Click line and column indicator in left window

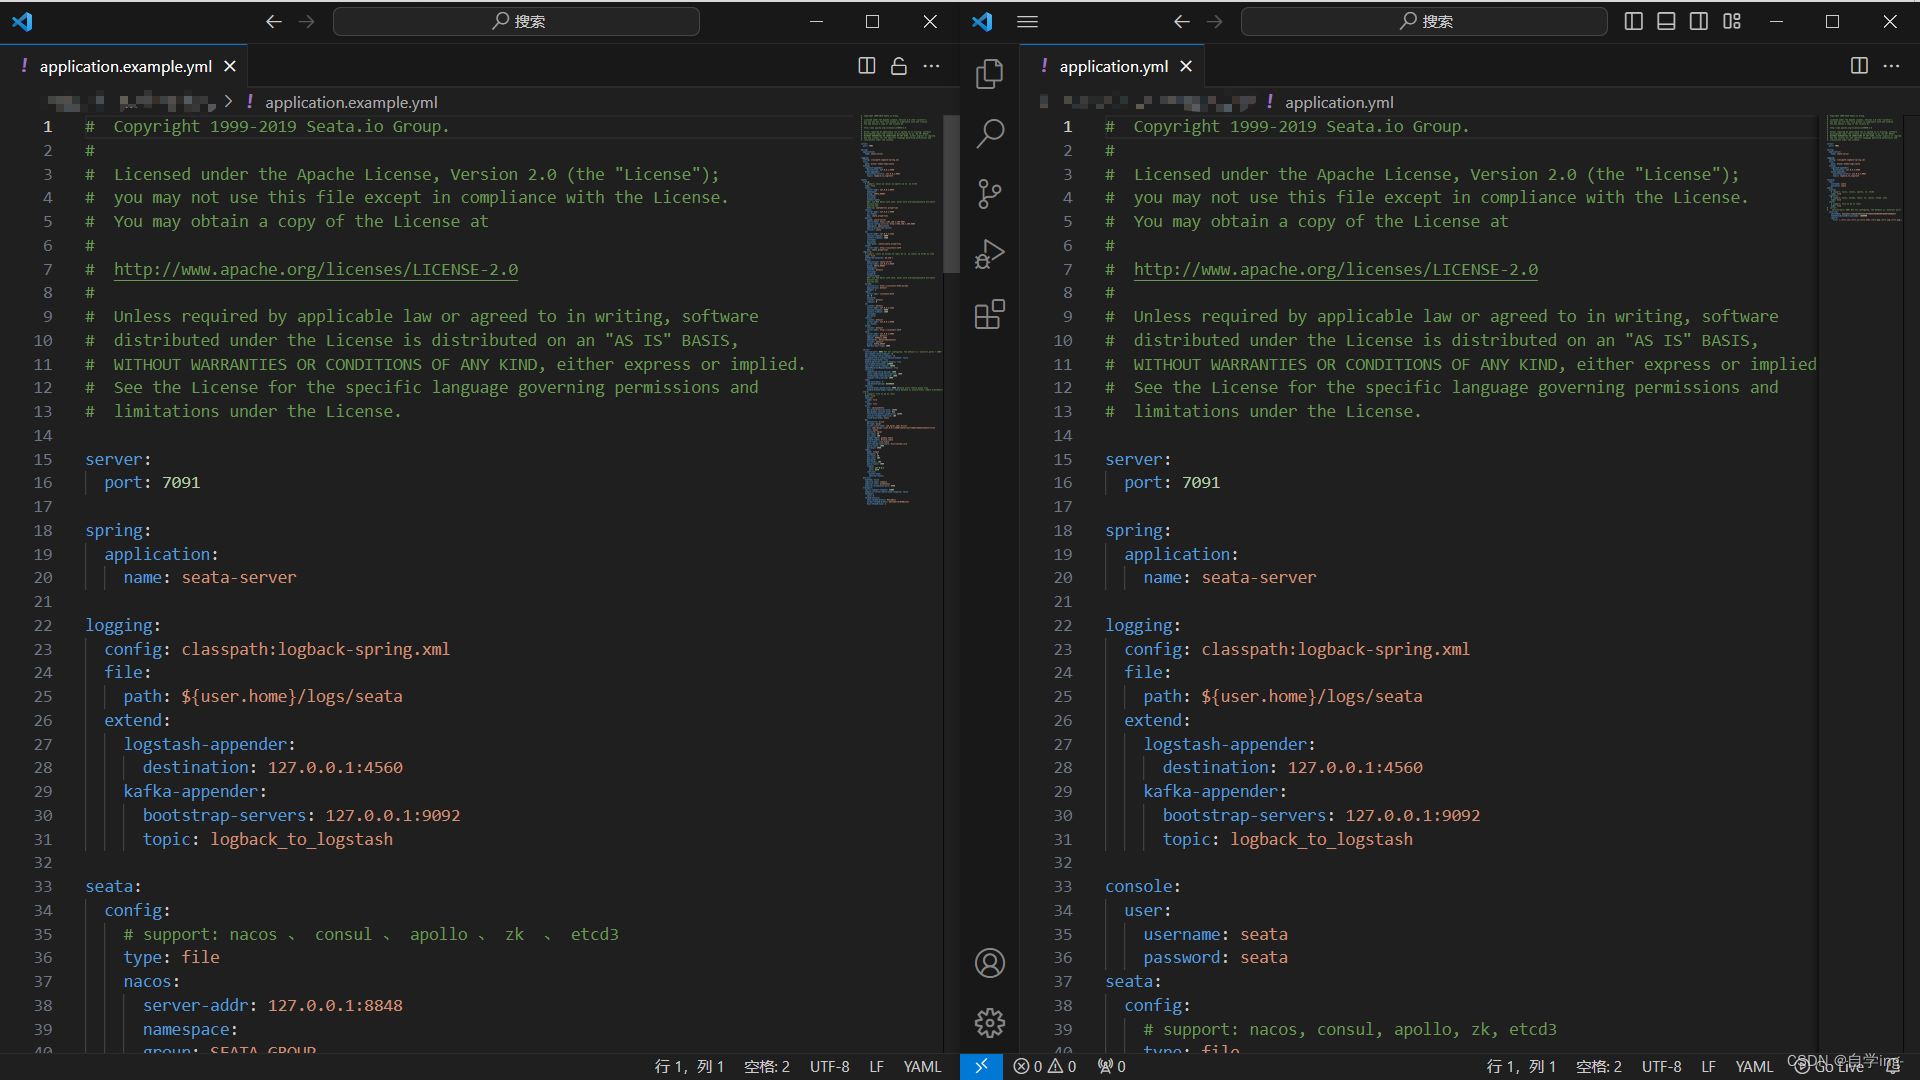pos(689,1066)
